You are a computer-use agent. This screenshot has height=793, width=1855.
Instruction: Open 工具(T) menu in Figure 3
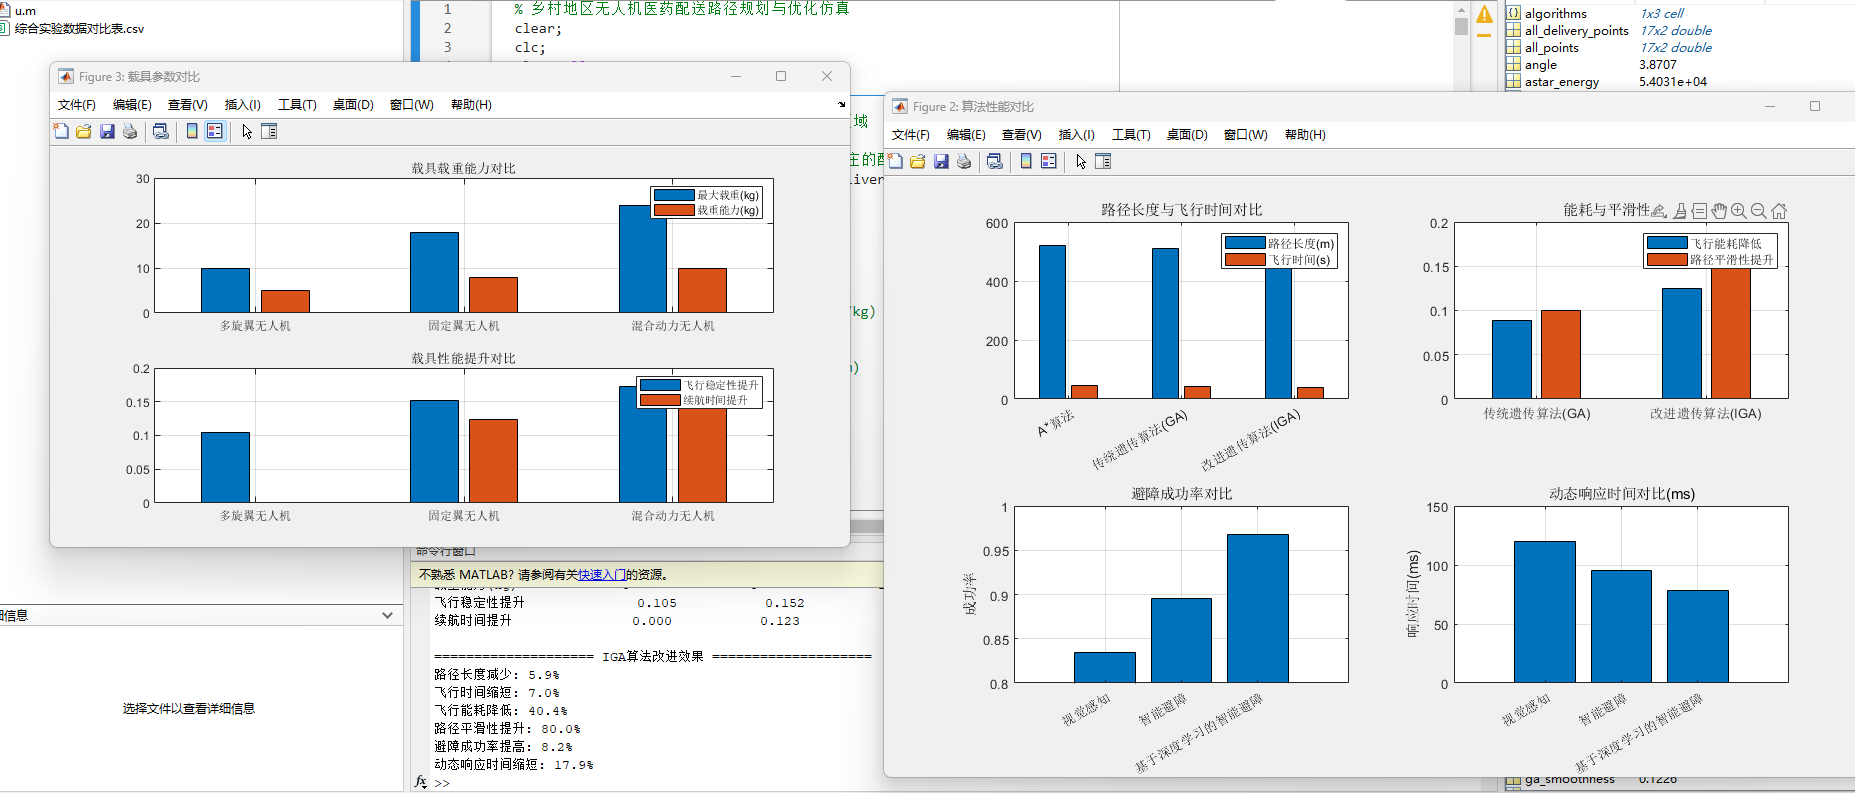click(297, 104)
